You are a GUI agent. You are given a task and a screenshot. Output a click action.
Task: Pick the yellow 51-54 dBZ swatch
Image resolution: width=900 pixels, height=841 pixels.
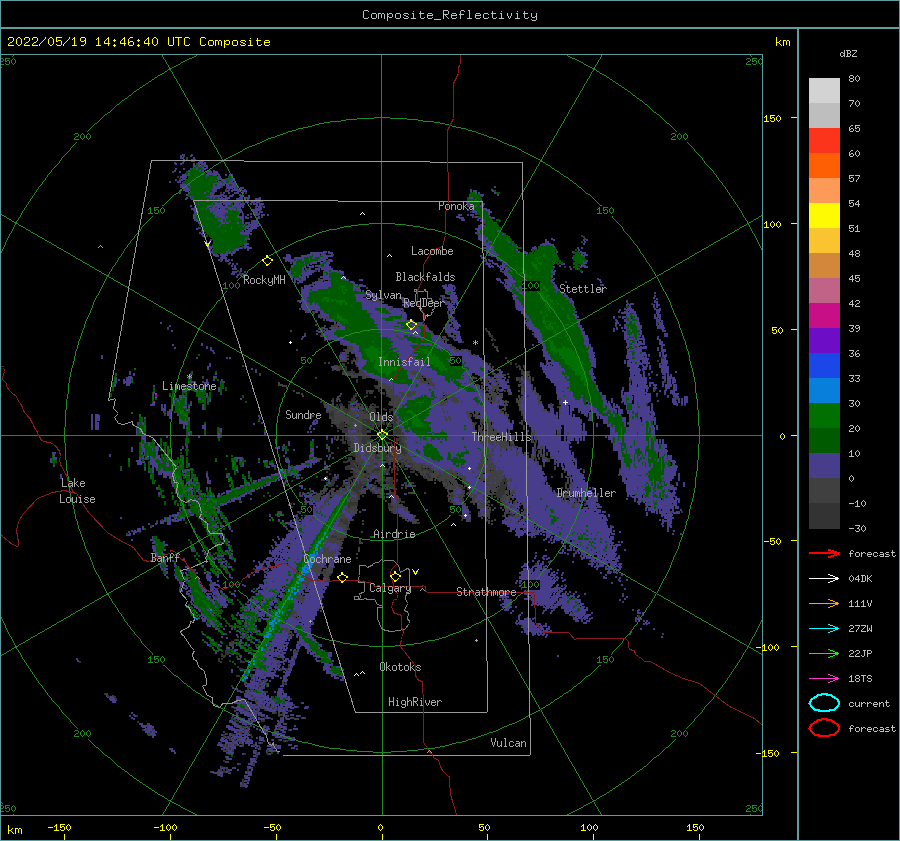824,216
